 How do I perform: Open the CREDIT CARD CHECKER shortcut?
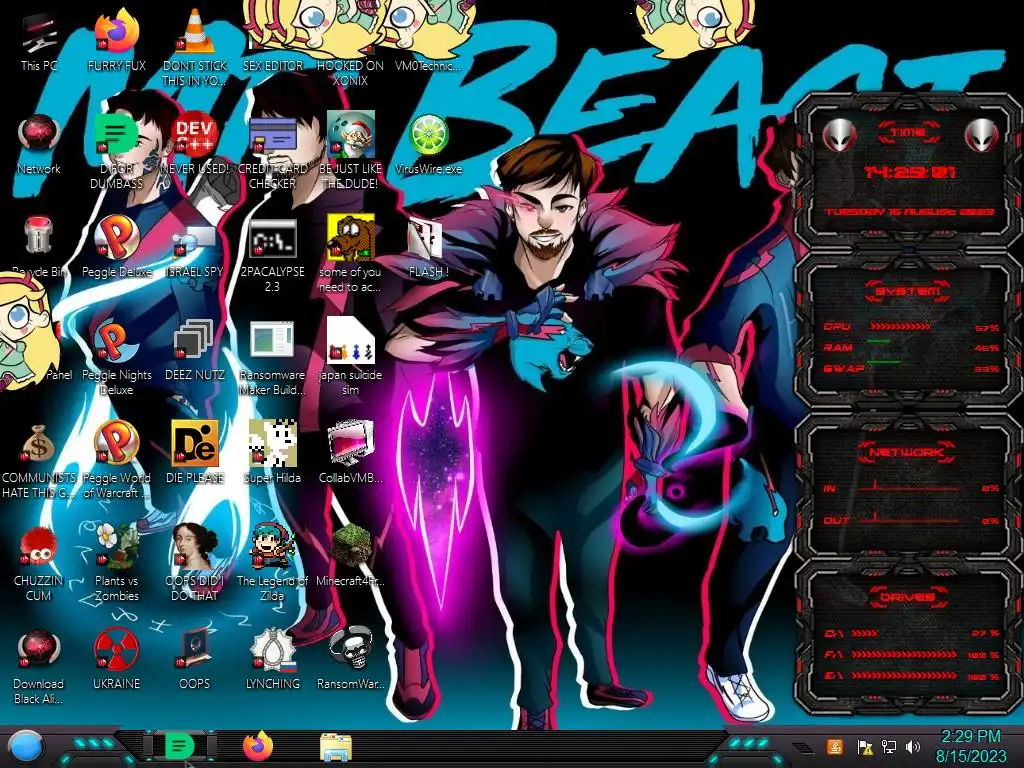point(273,152)
